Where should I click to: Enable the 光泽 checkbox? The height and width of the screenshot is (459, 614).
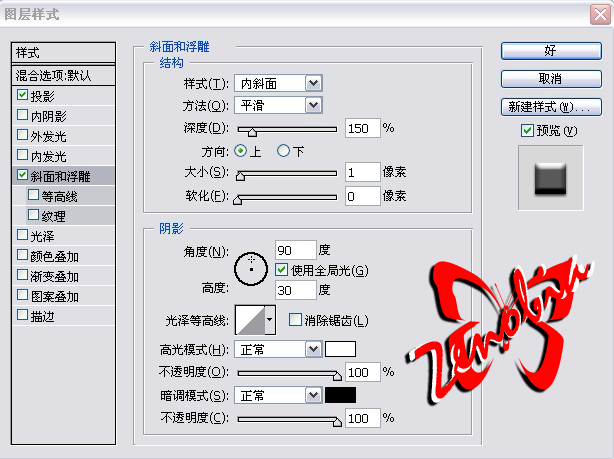[22, 235]
